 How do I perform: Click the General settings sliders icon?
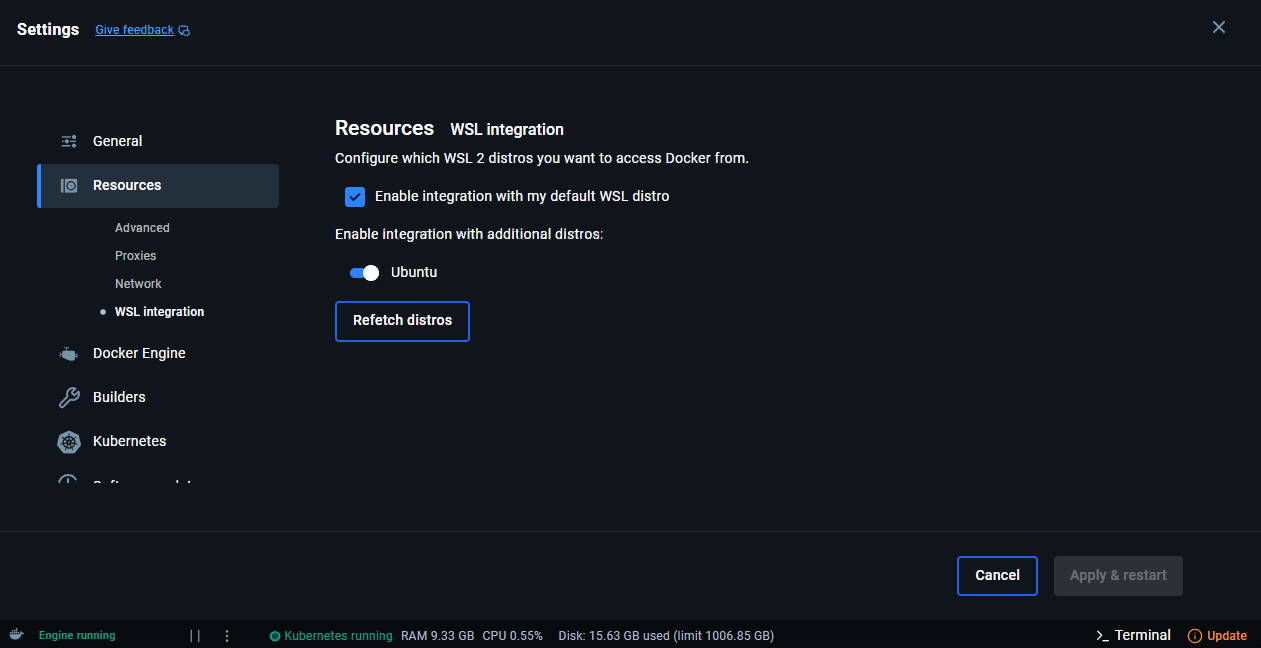pos(69,141)
